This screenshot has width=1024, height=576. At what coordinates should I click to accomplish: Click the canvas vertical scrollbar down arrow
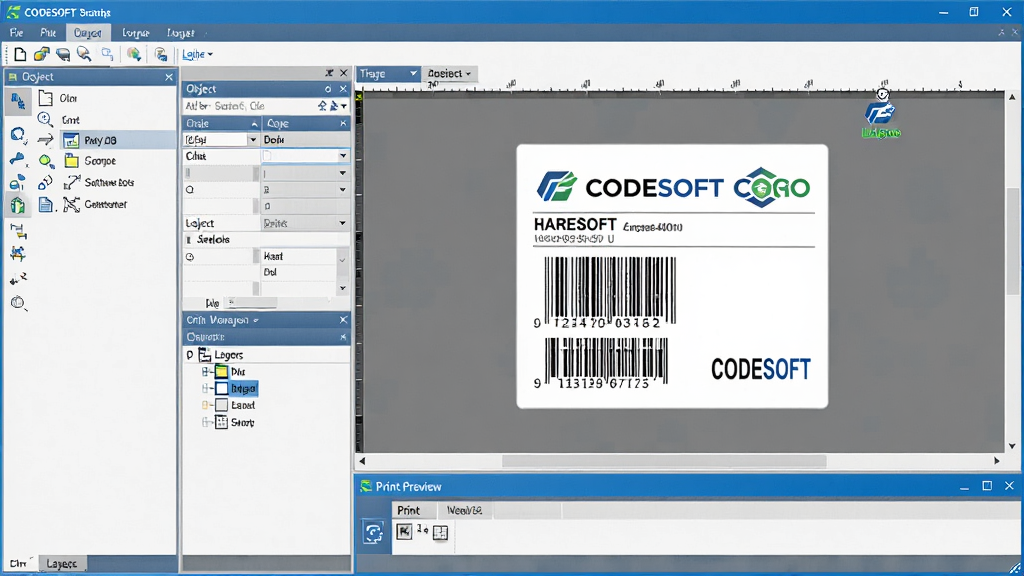click(x=1012, y=447)
